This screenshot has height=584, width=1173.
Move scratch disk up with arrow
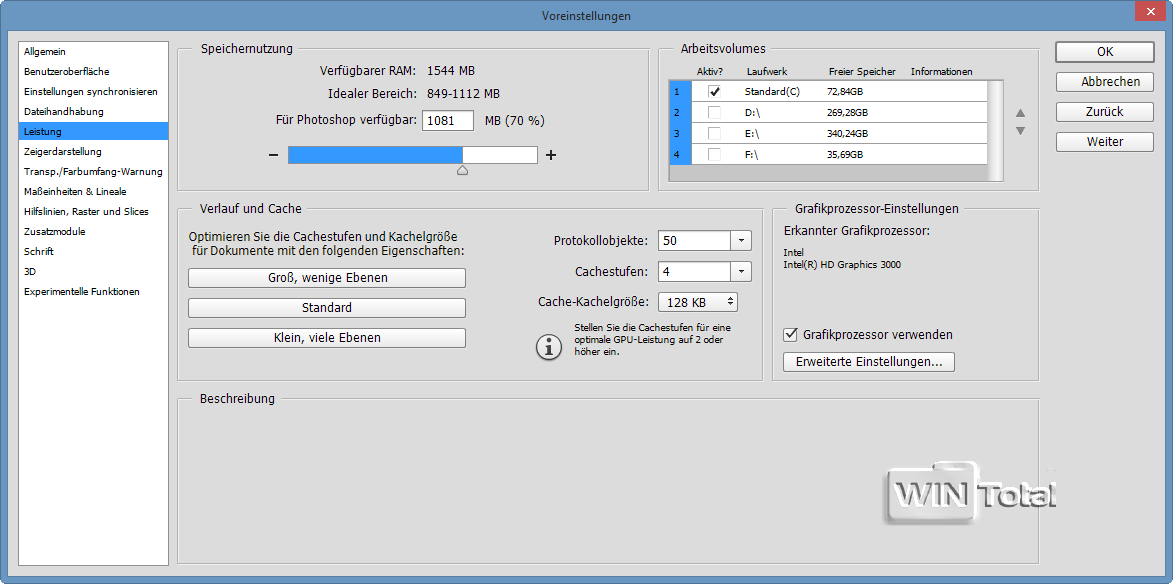[1020, 113]
